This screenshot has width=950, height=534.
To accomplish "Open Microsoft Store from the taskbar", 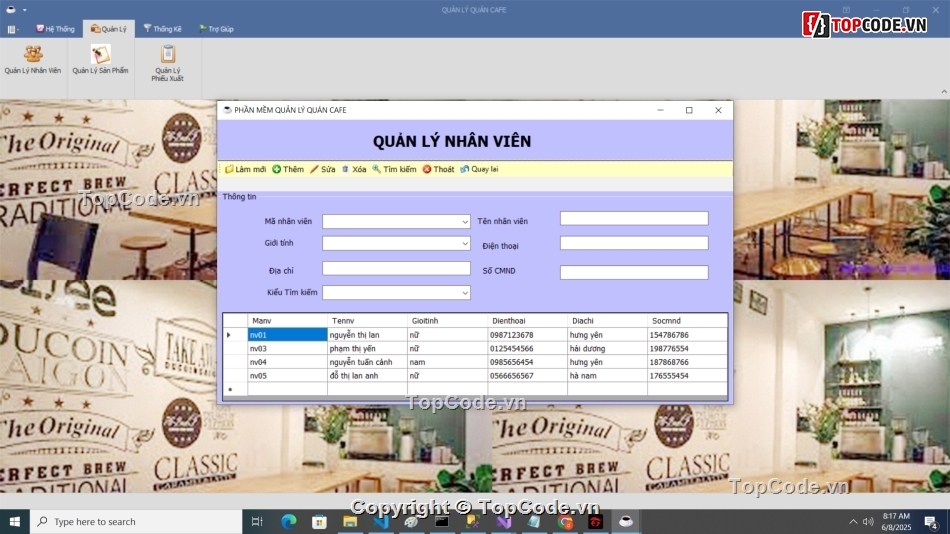I will [319, 521].
